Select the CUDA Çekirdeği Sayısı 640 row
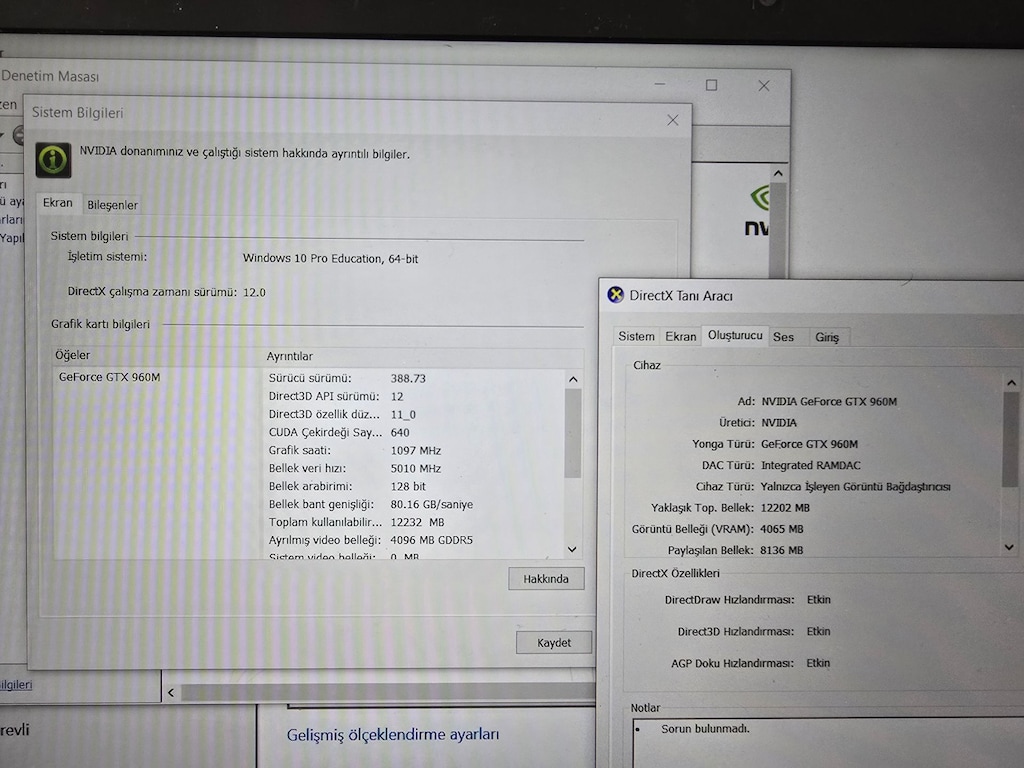The height and width of the screenshot is (768, 1024). (x=414, y=432)
